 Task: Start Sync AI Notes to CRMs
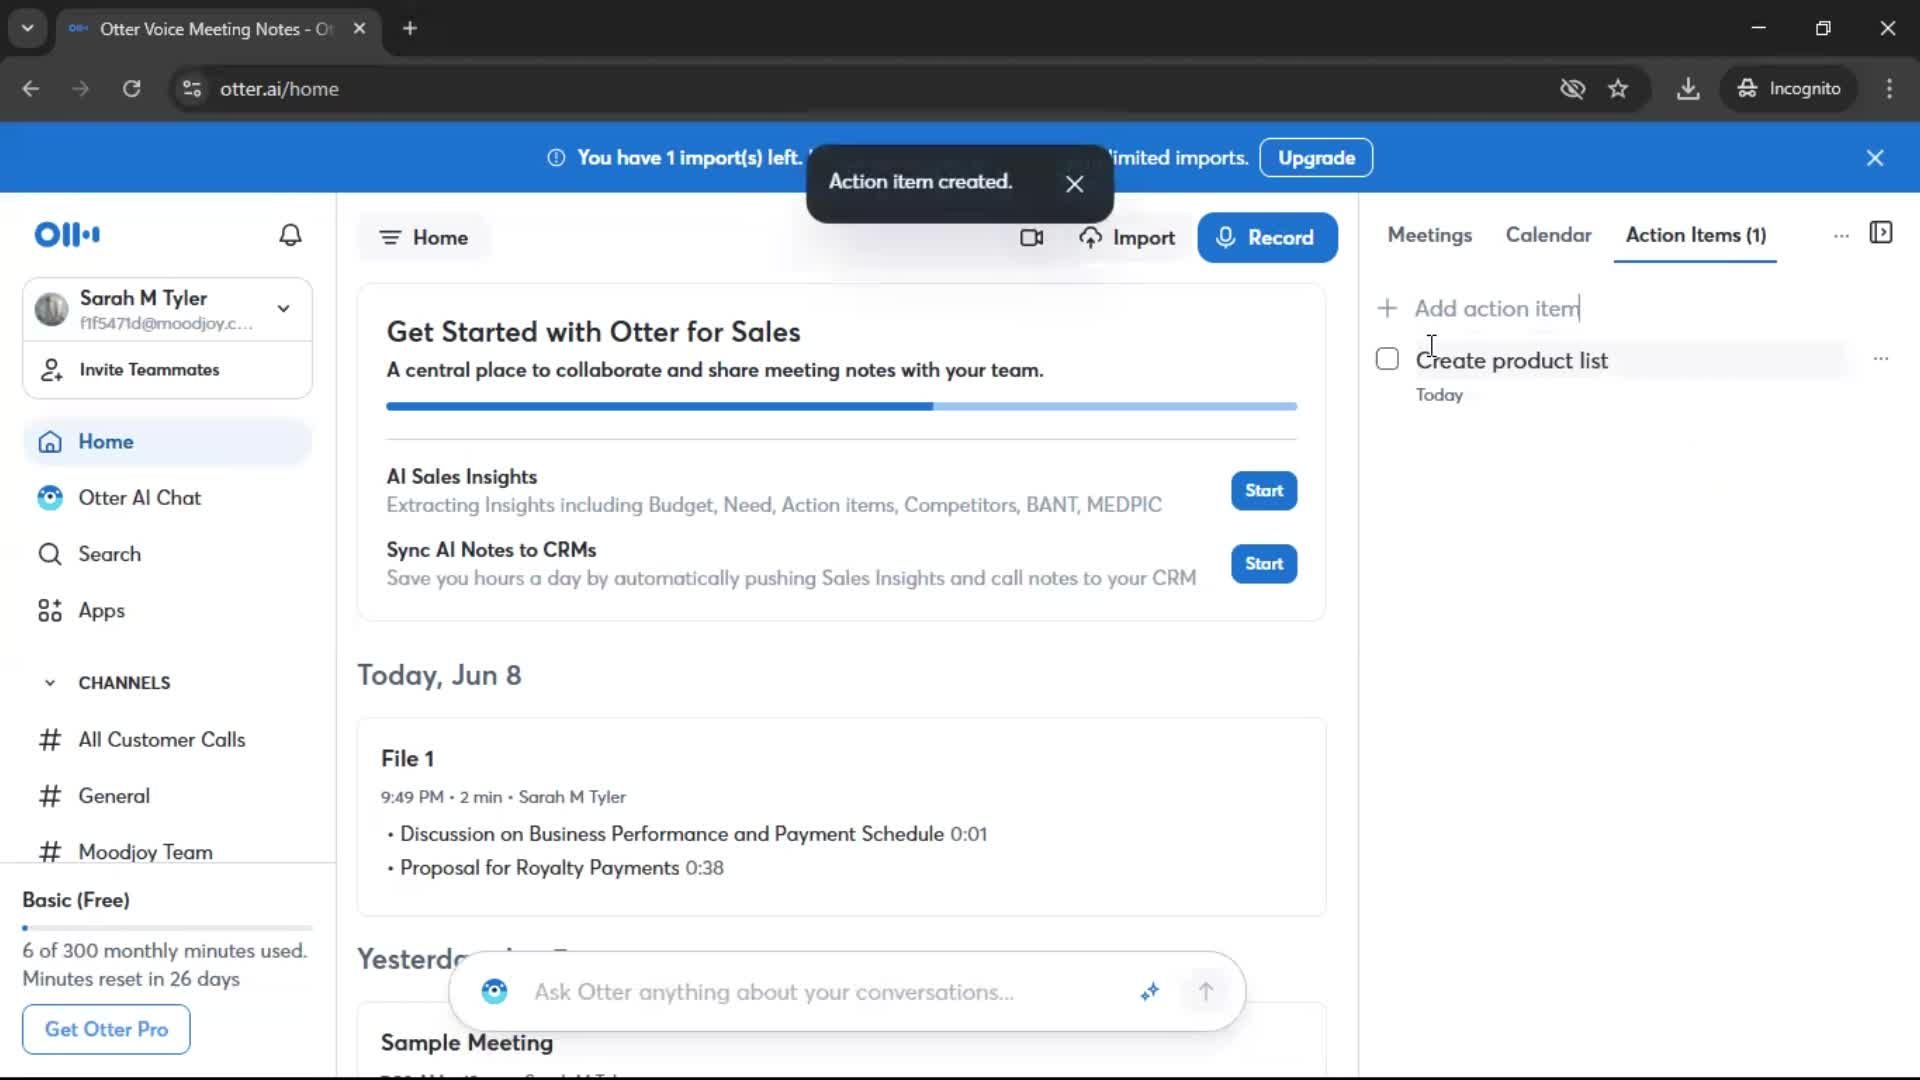click(1264, 564)
